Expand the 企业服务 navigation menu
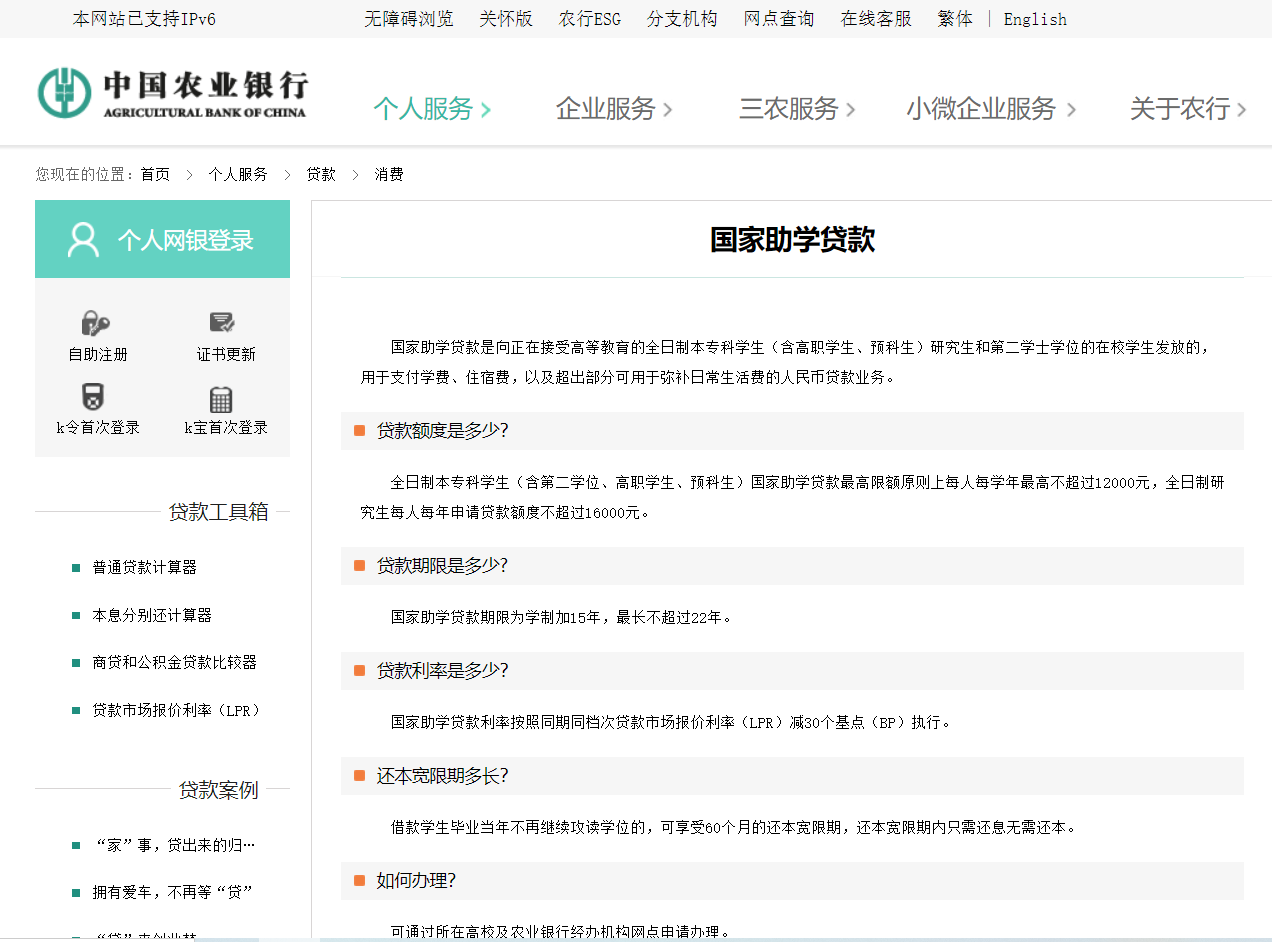This screenshot has width=1272, height=942. (x=613, y=109)
